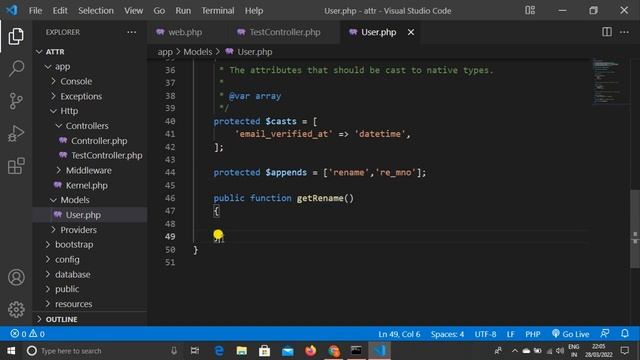Open Windows Start menu

pos(11,351)
